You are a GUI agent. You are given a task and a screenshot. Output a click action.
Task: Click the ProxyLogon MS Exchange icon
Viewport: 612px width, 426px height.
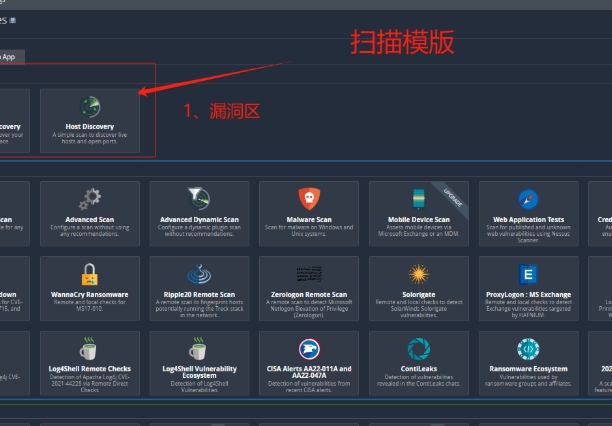point(528,273)
